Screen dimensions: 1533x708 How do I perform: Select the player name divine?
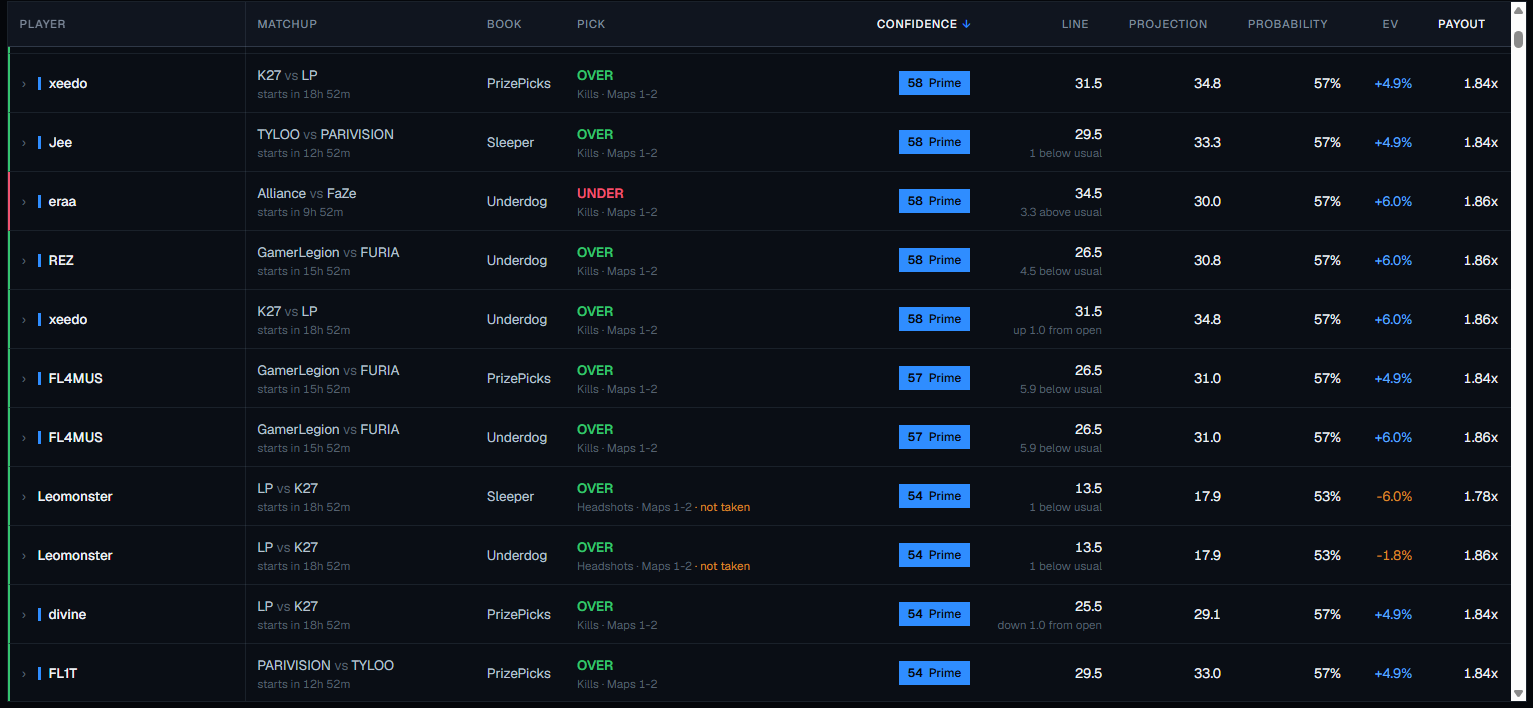67,614
